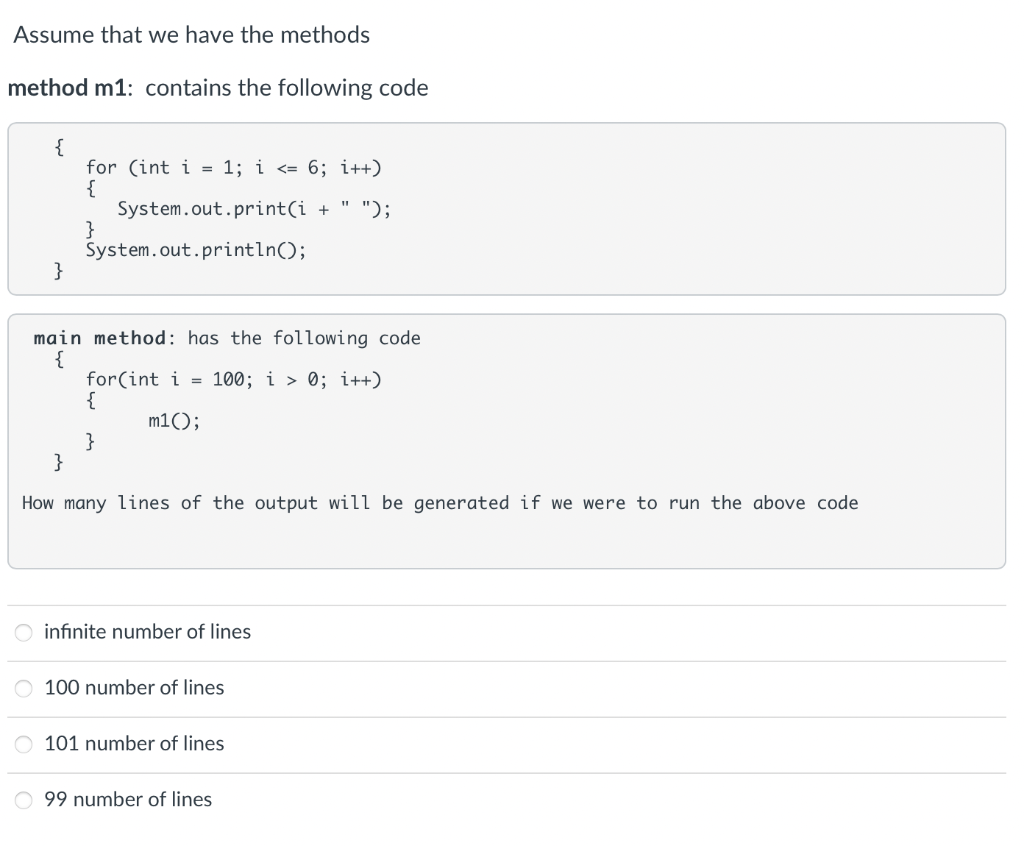Screen dimensions: 1024x846
Task: Click the Assume that we have the methods text
Action: click(191, 34)
